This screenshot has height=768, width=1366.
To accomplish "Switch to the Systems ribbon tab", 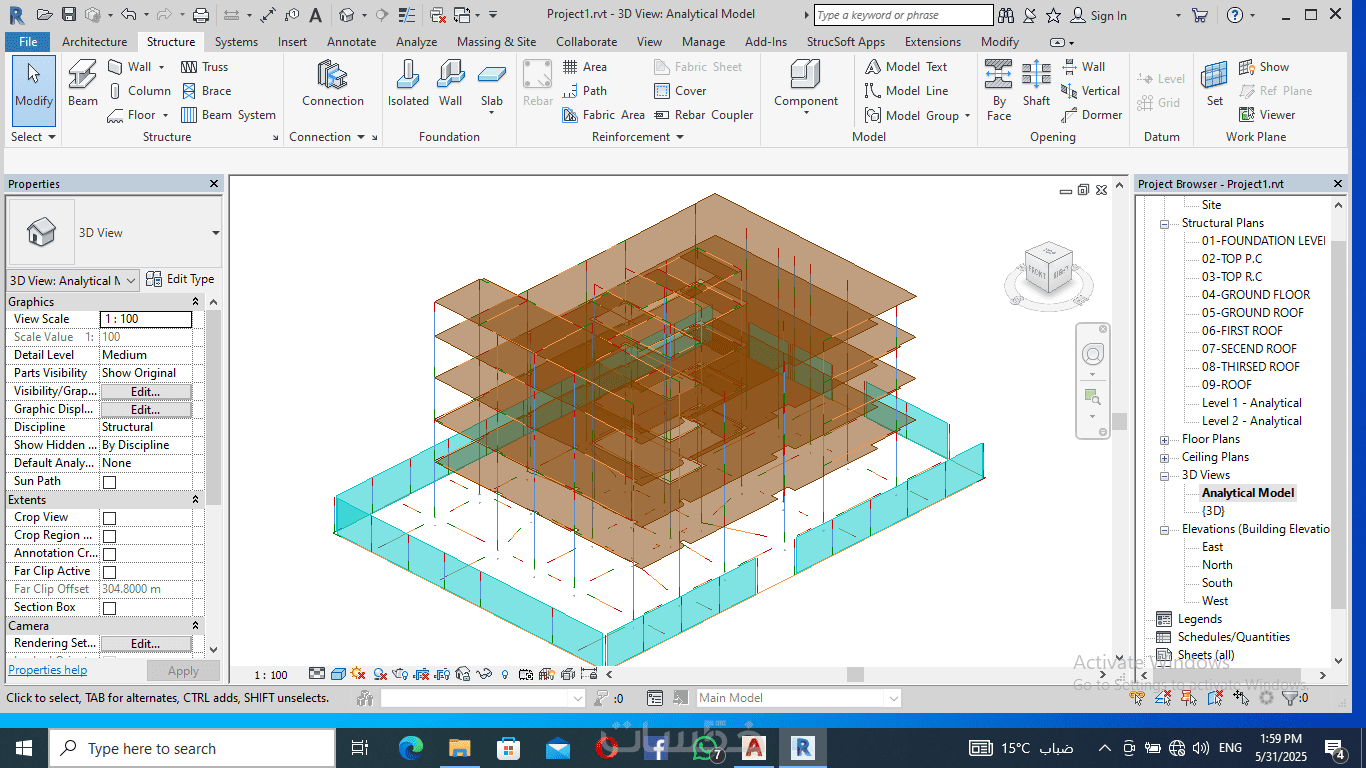I will point(236,42).
